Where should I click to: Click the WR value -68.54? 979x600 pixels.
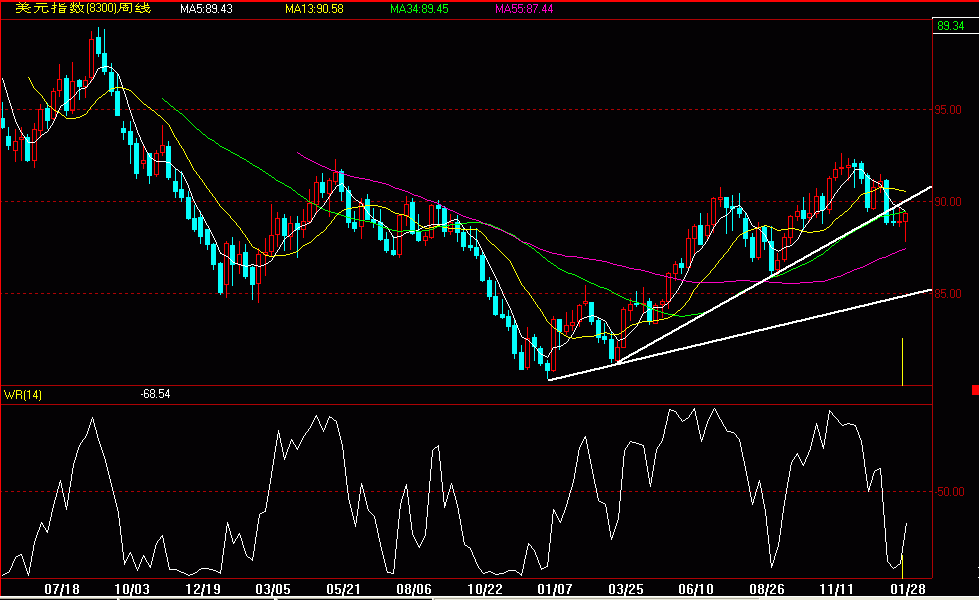point(155,394)
